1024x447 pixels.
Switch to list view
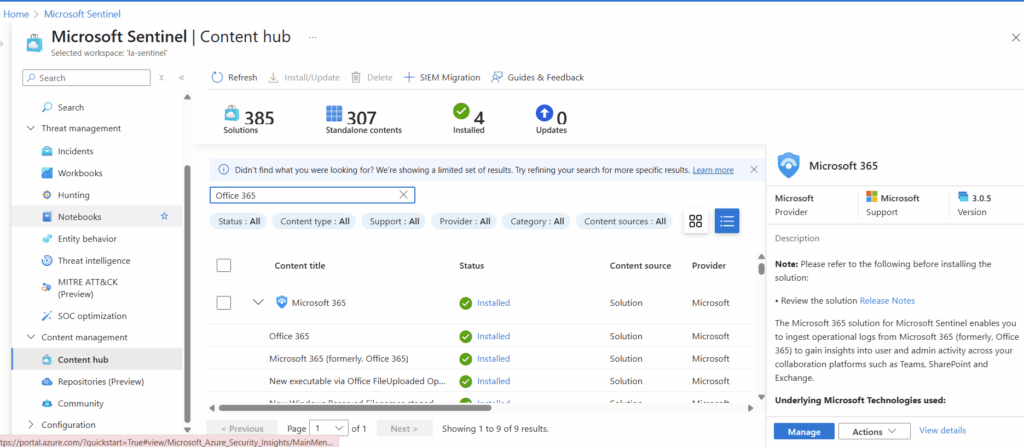pyautogui.click(x=727, y=221)
